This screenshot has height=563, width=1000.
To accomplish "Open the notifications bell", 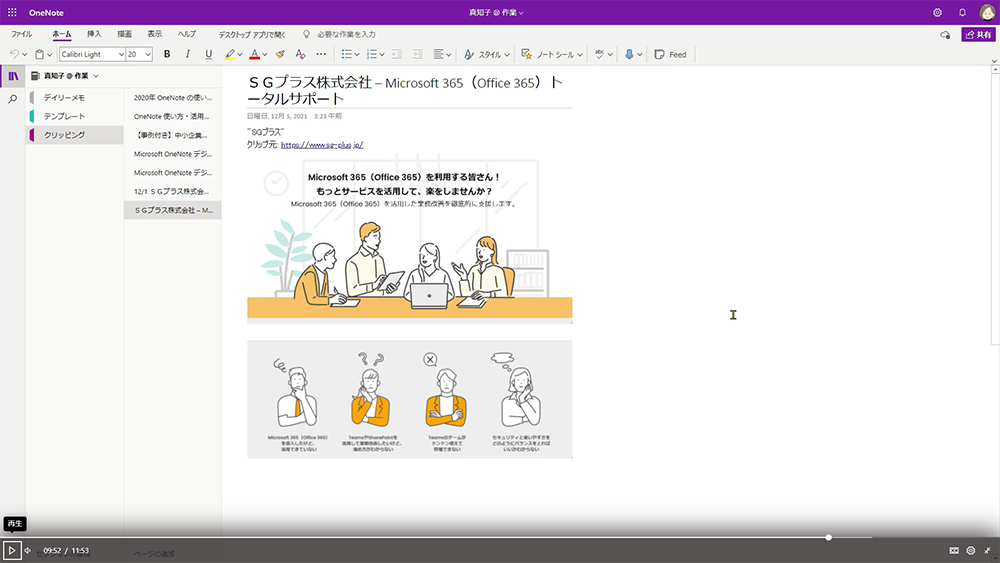I will [962, 12].
